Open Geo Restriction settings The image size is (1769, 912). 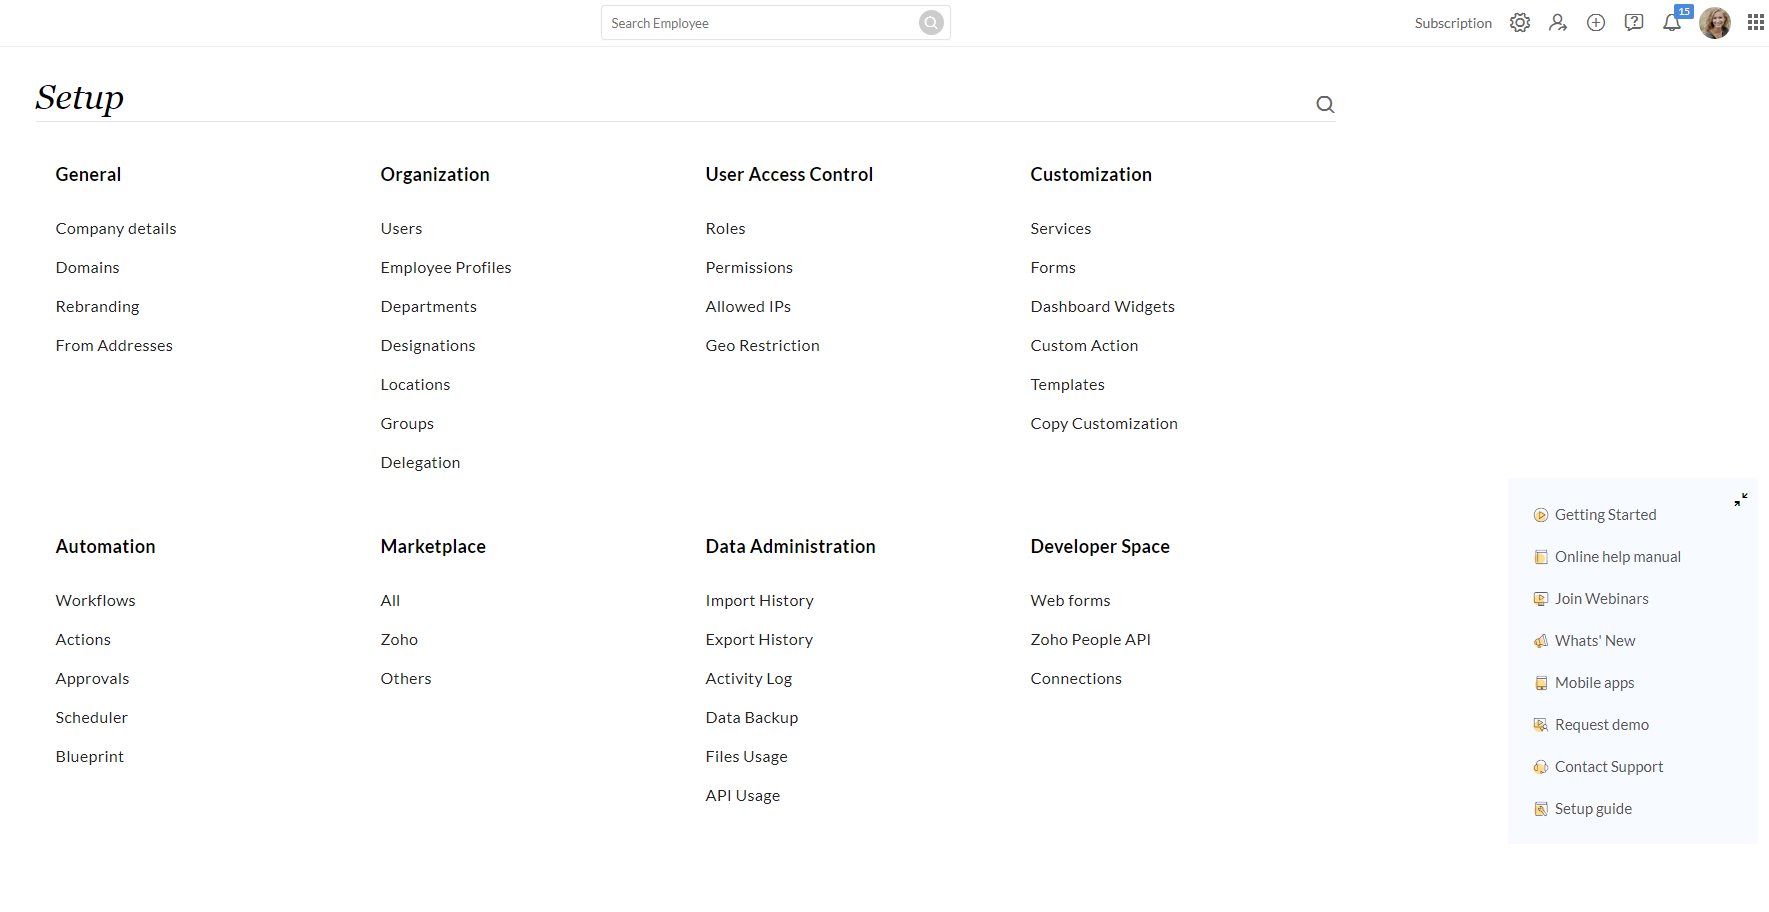(x=762, y=346)
